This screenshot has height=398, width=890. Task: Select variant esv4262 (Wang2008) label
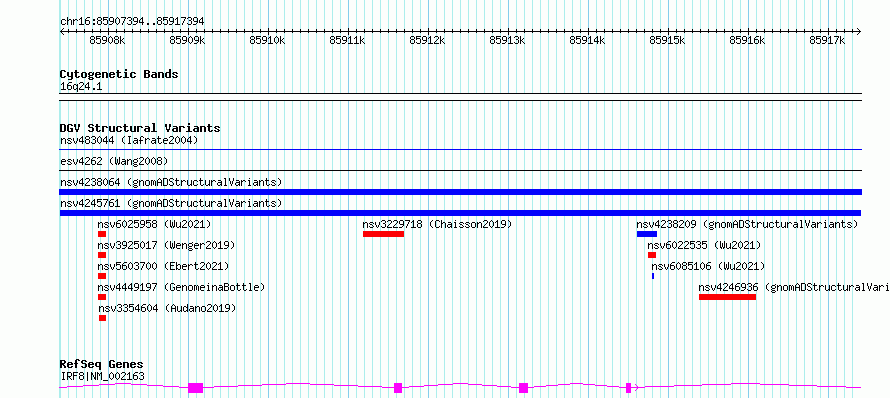114,161
